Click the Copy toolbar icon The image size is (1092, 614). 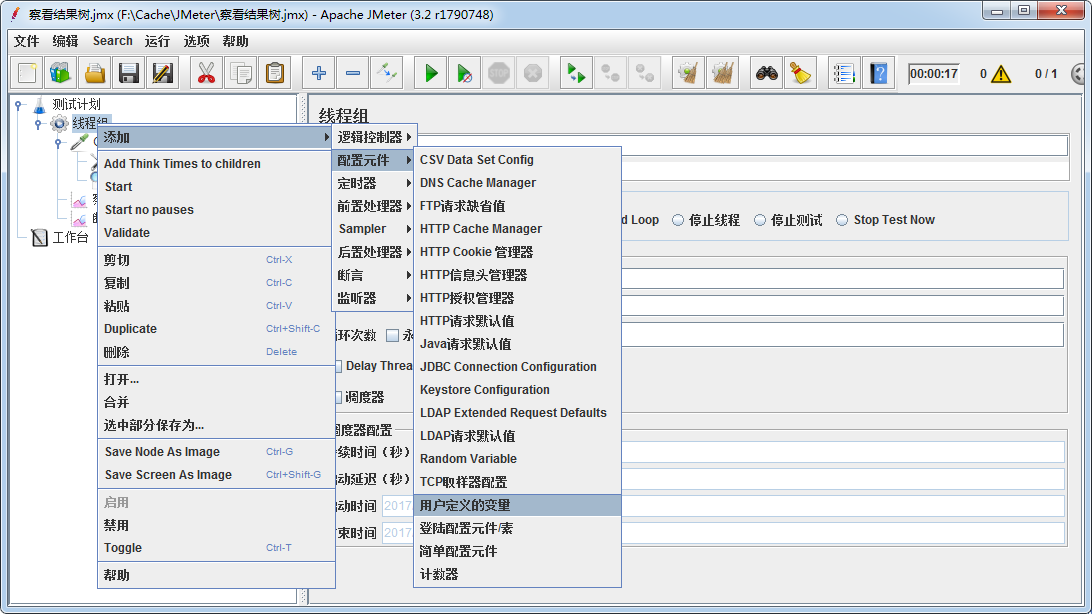click(x=241, y=73)
